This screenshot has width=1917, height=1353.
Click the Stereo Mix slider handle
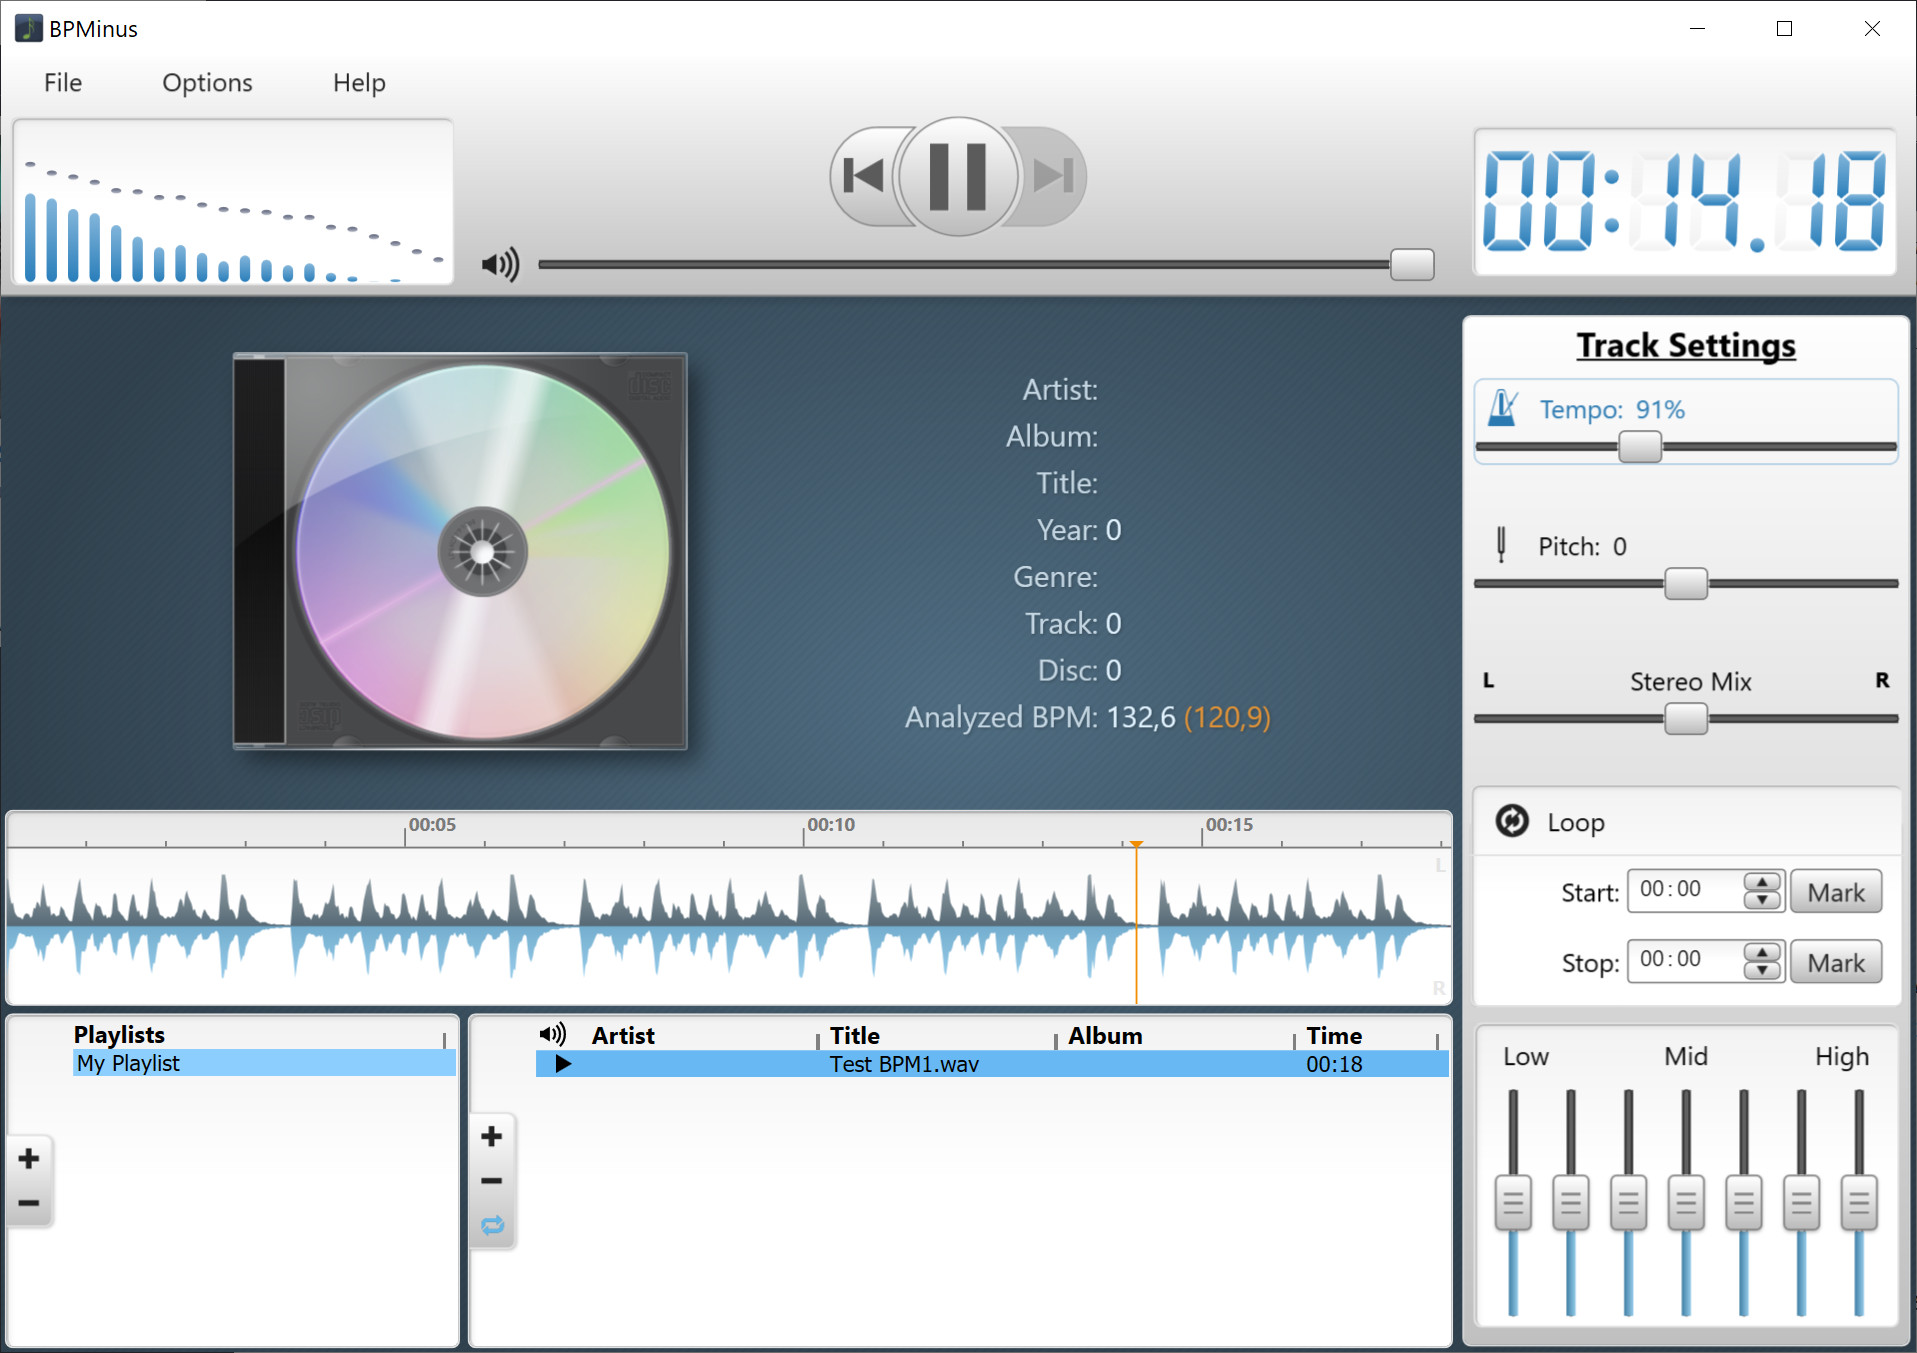click(x=1686, y=719)
